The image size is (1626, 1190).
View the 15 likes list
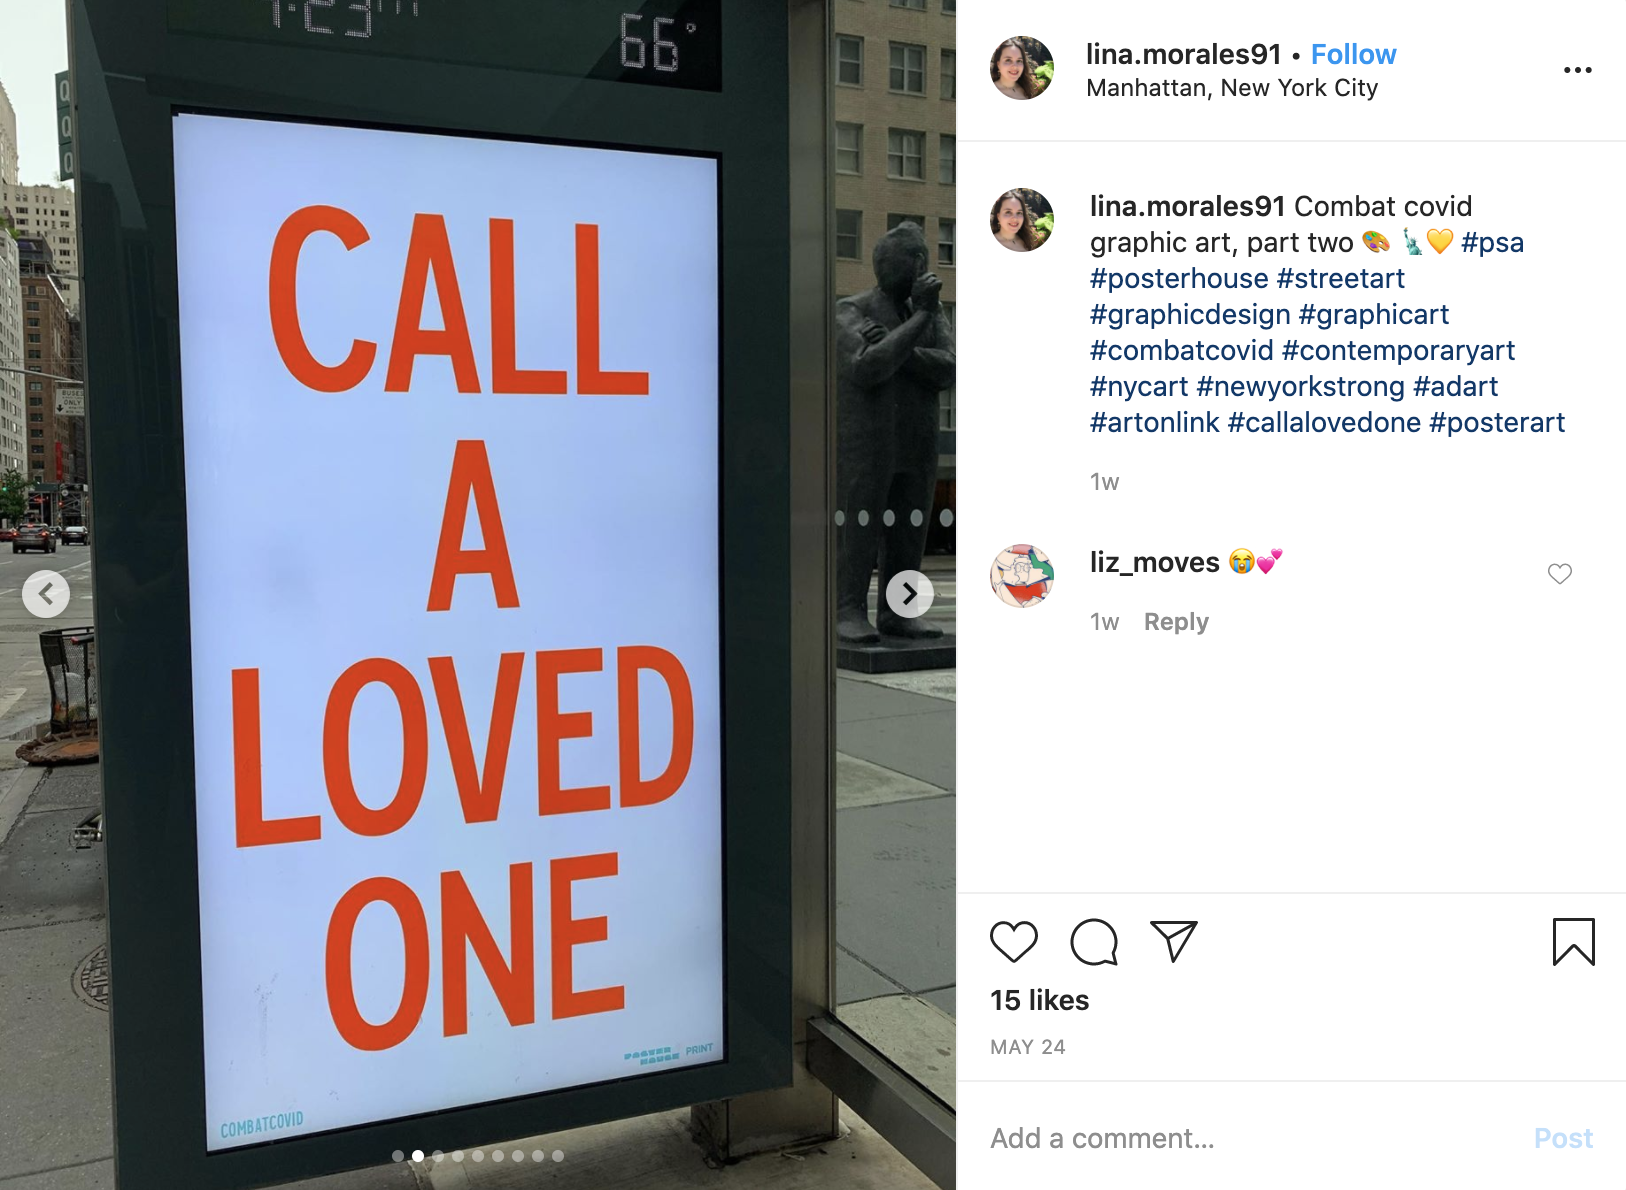tap(1039, 1000)
